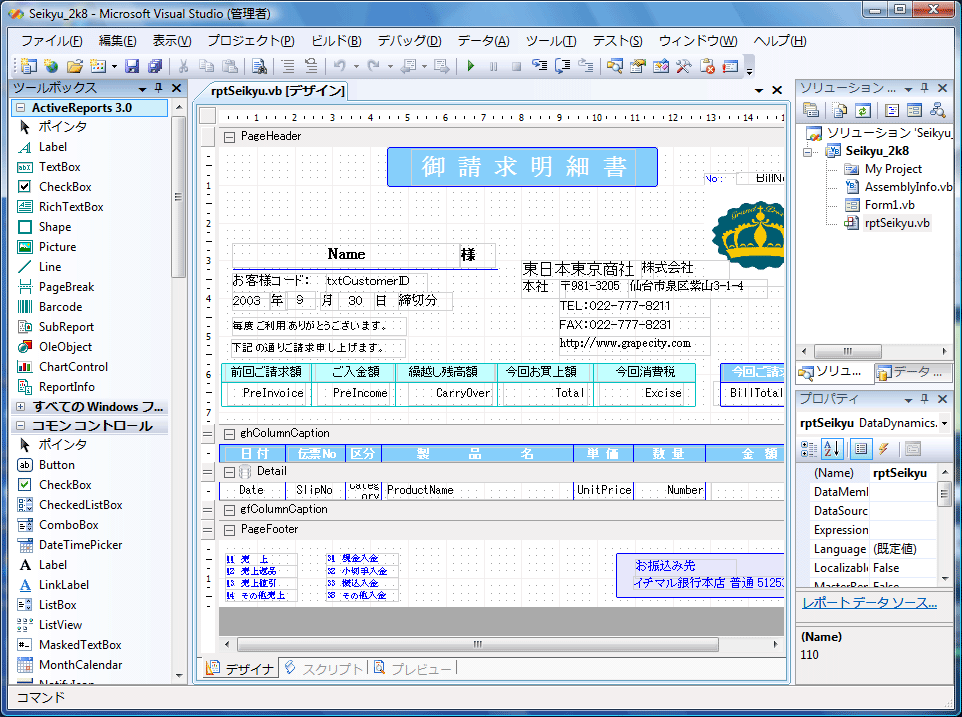
Task: Open the Events view with the lightning icon
Action: (x=884, y=448)
